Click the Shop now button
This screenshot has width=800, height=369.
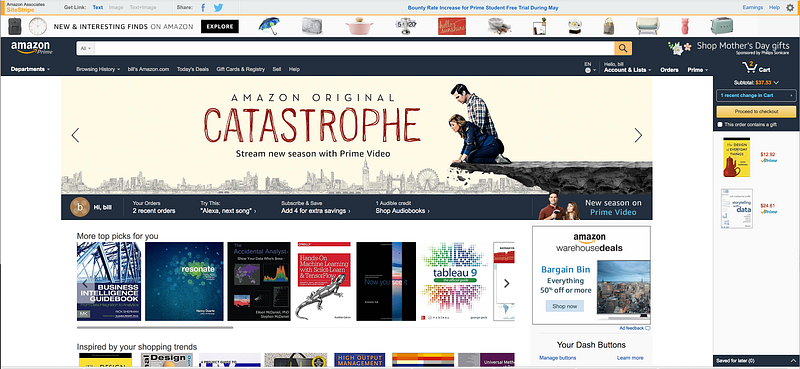[x=564, y=306]
